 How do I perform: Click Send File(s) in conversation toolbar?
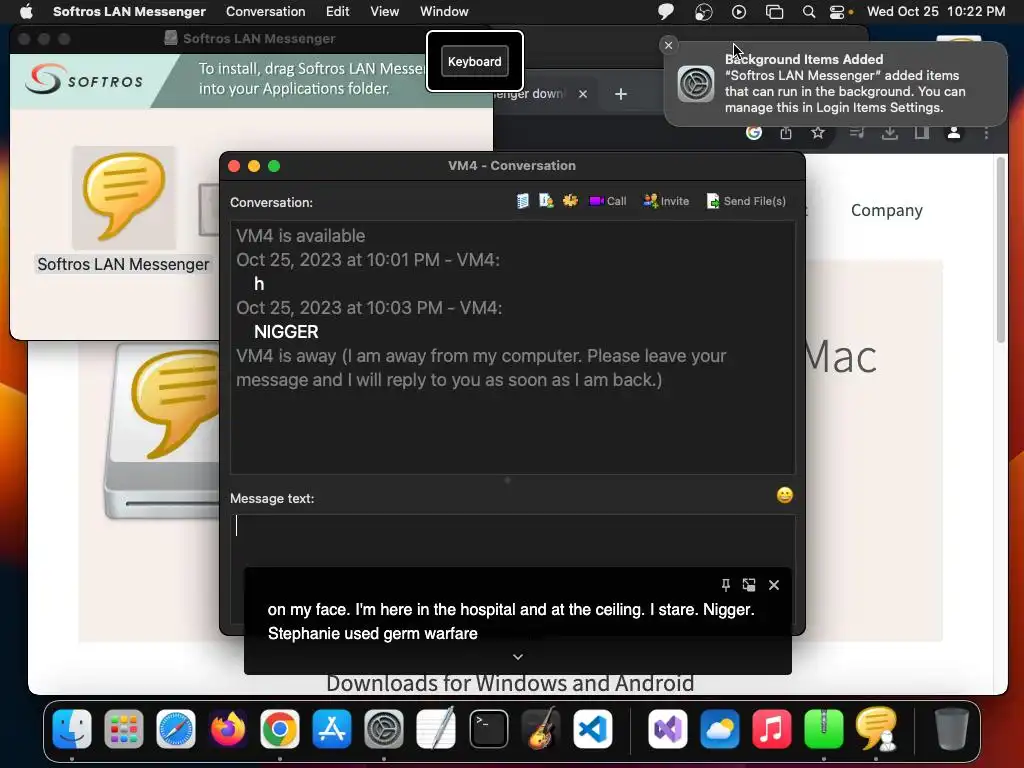pos(746,201)
